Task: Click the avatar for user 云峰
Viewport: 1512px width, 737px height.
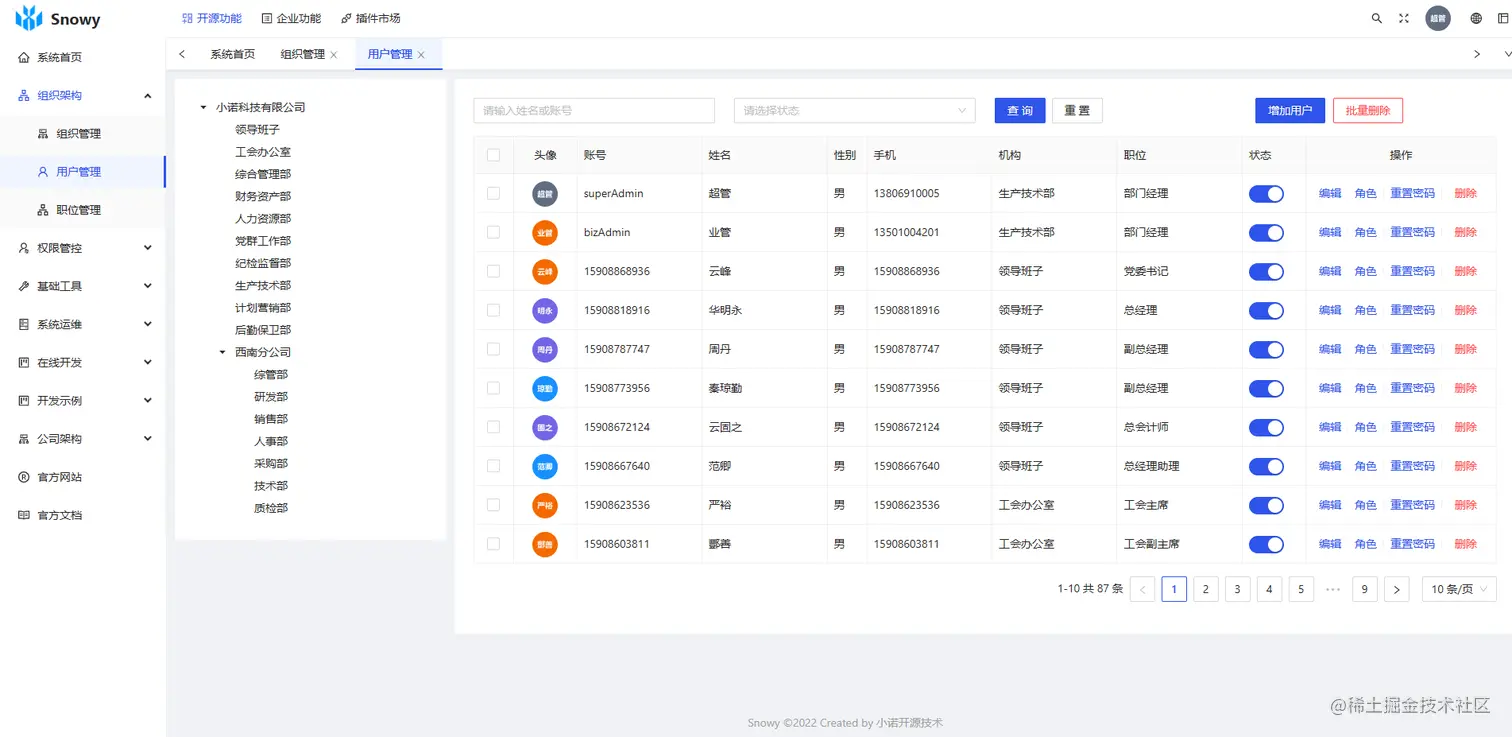Action: pyautogui.click(x=545, y=271)
